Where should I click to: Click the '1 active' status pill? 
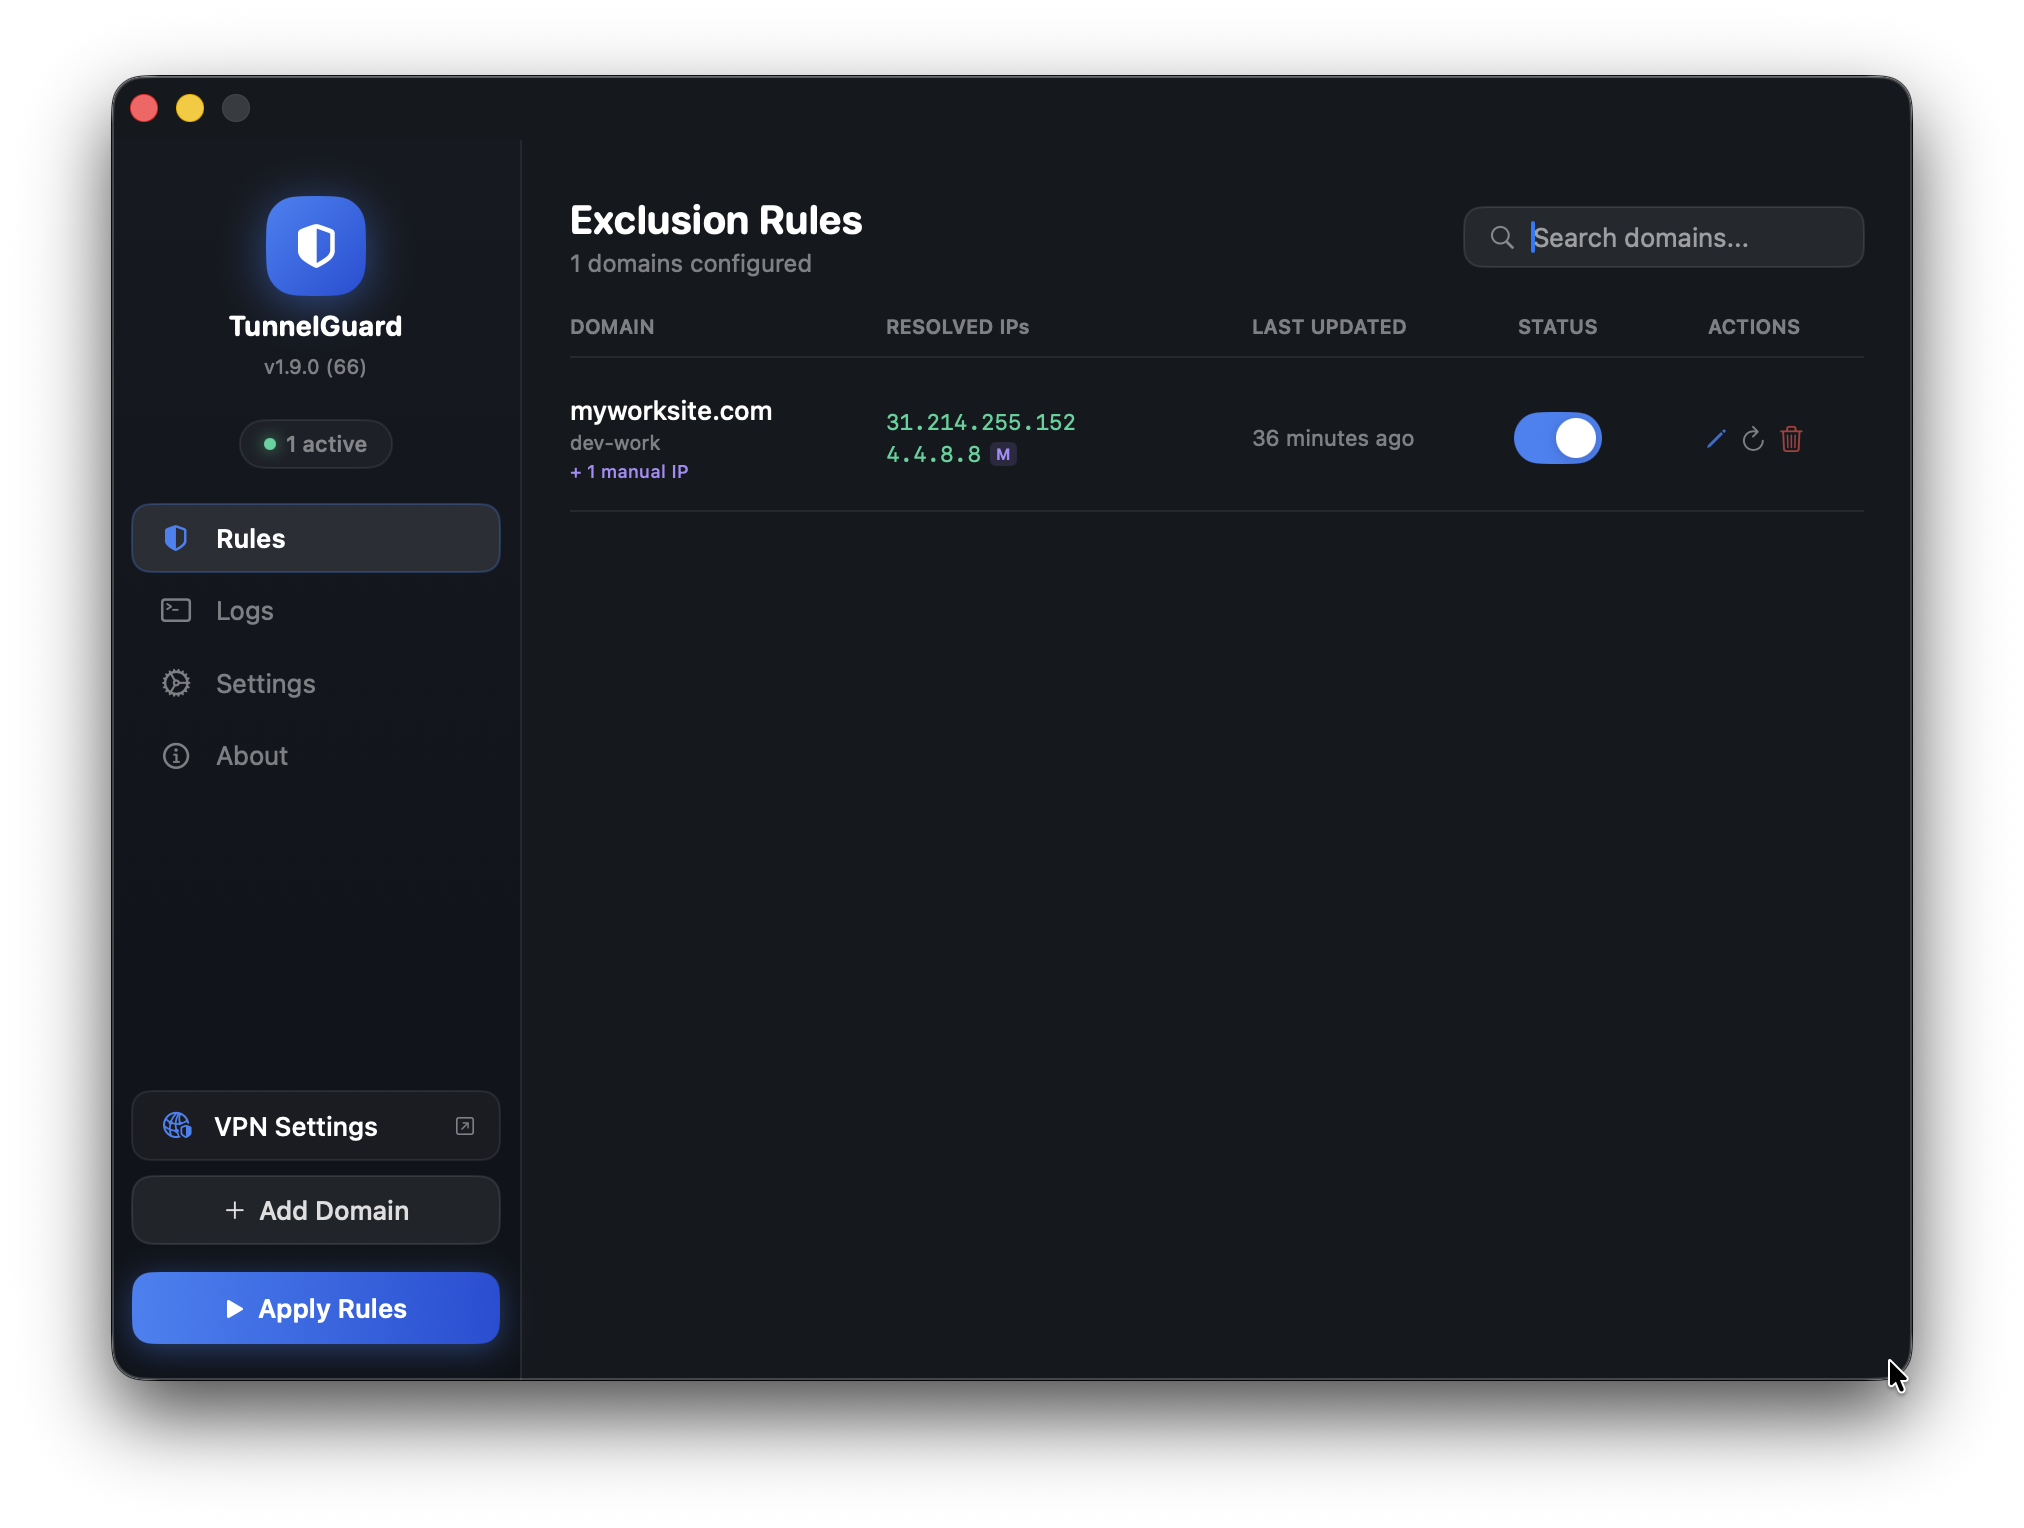pyautogui.click(x=316, y=444)
